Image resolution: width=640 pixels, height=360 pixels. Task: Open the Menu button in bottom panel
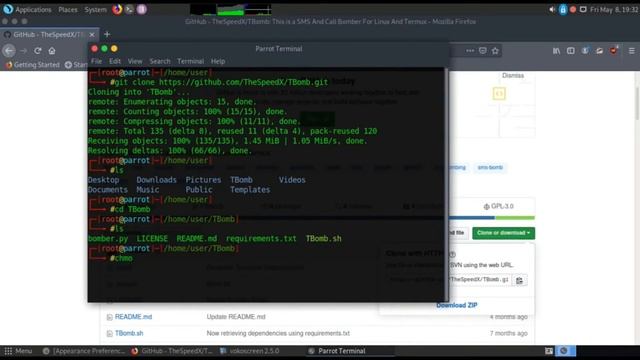pyautogui.click(x=18, y=351)
